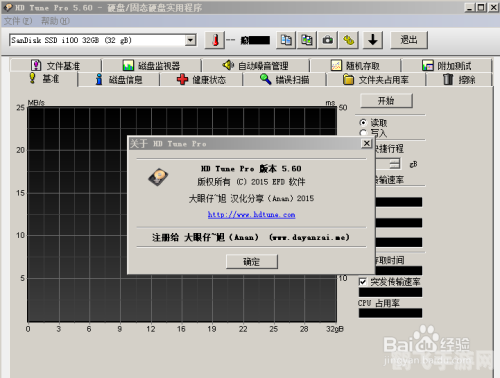Click the 确定 button in About dialog
Image resolution: width=500 pixels, height=378 pixels.
tap(252, 262)
